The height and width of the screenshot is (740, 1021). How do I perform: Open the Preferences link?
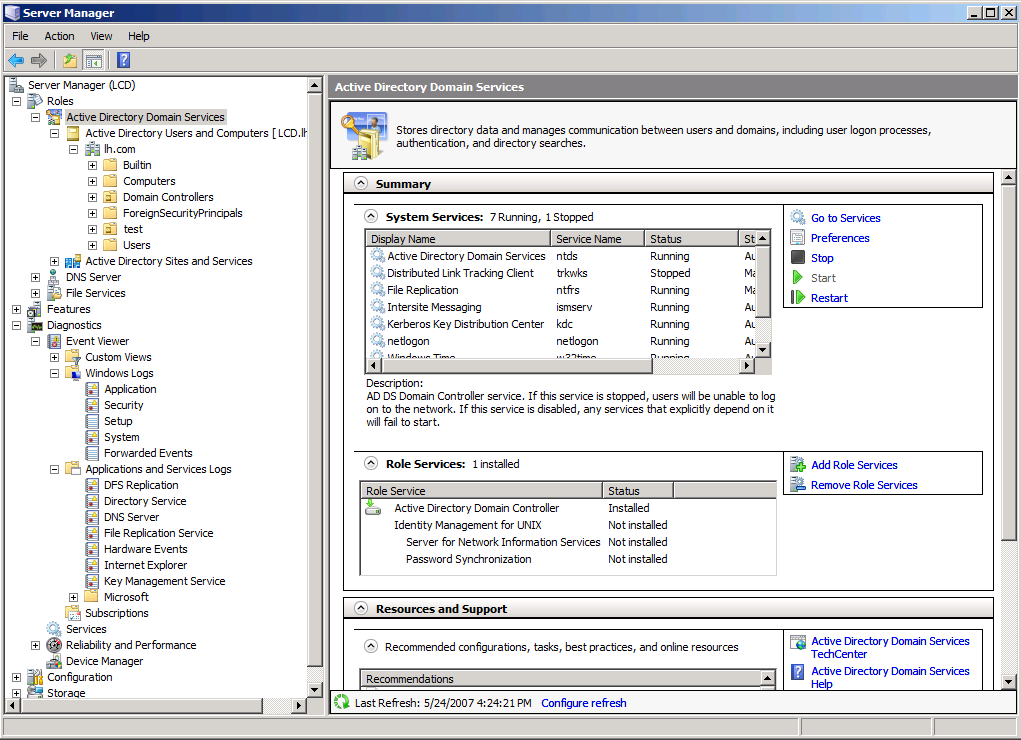click(840, 238)
